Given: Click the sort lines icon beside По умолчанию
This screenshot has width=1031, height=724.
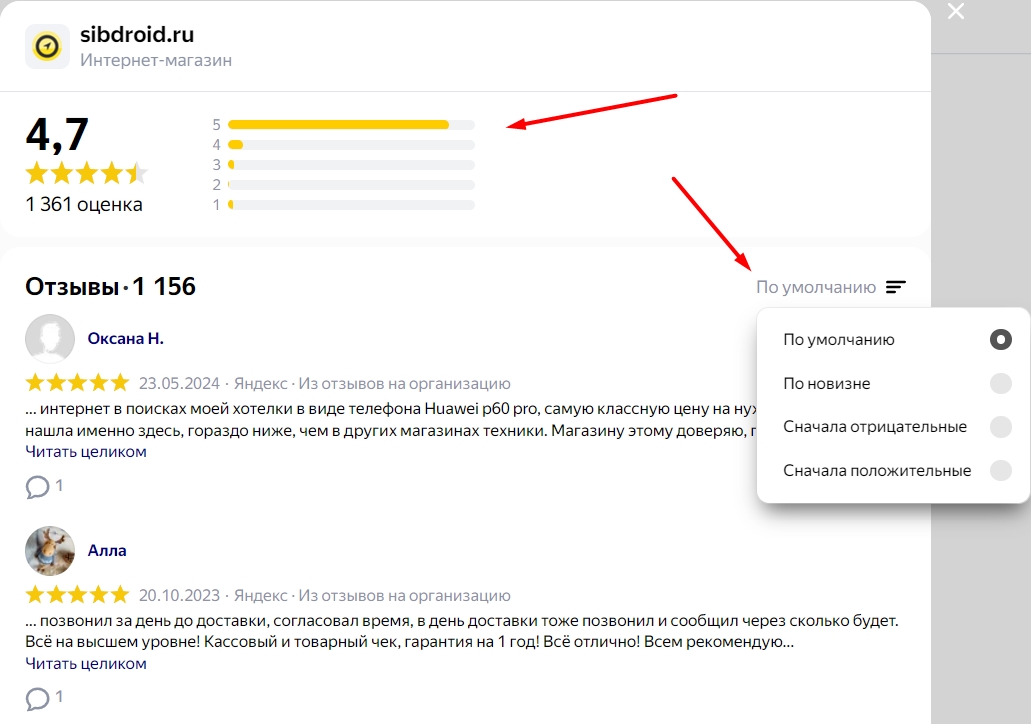Looking at the screenshot, I should 896,287.
